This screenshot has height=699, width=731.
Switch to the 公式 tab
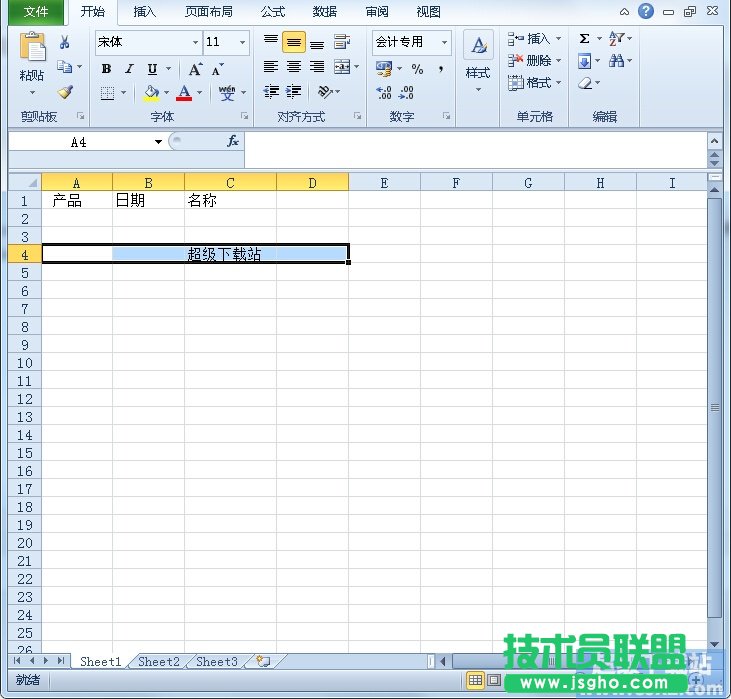[x=273, y=12]
